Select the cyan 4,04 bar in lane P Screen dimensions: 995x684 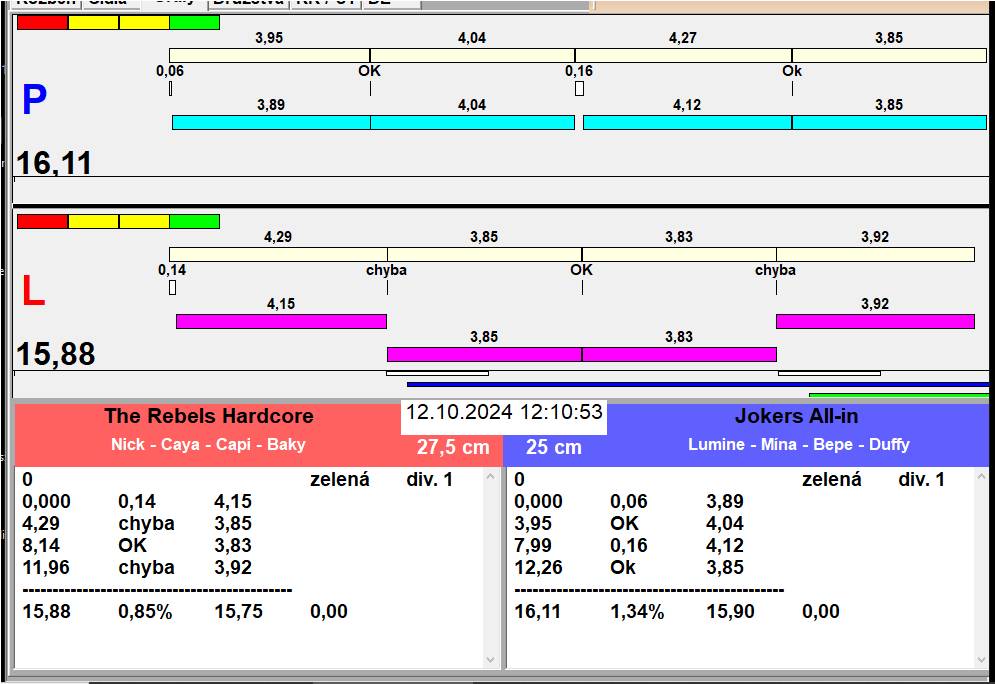pos(473,122)
